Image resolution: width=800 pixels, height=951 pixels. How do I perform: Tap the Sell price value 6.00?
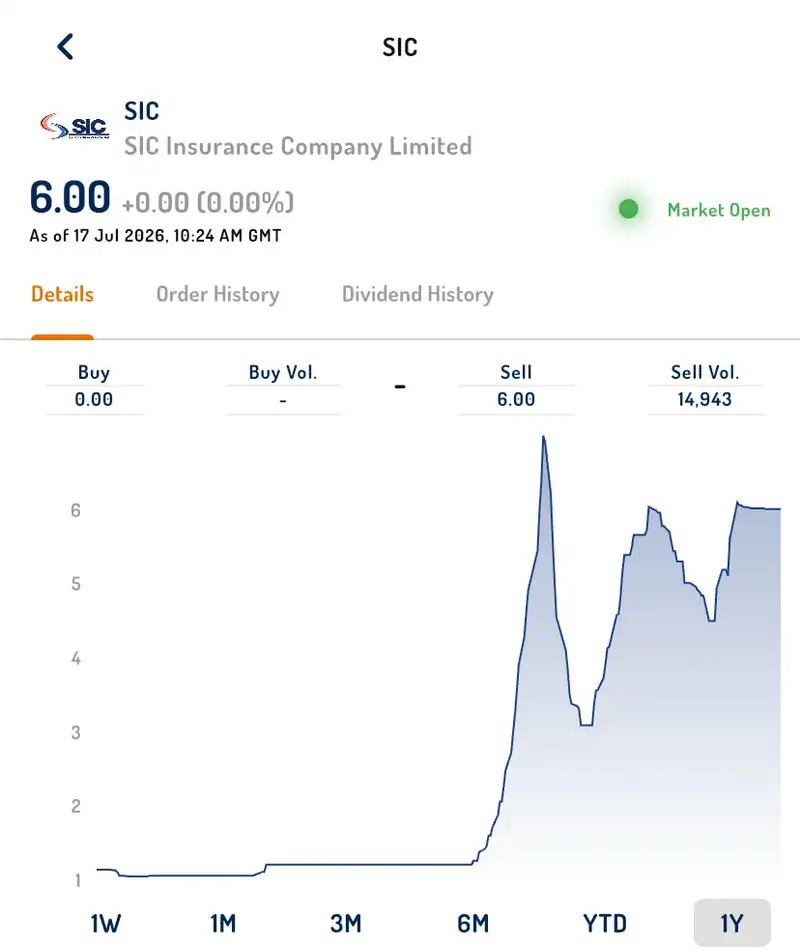click(x=516, y=400)
